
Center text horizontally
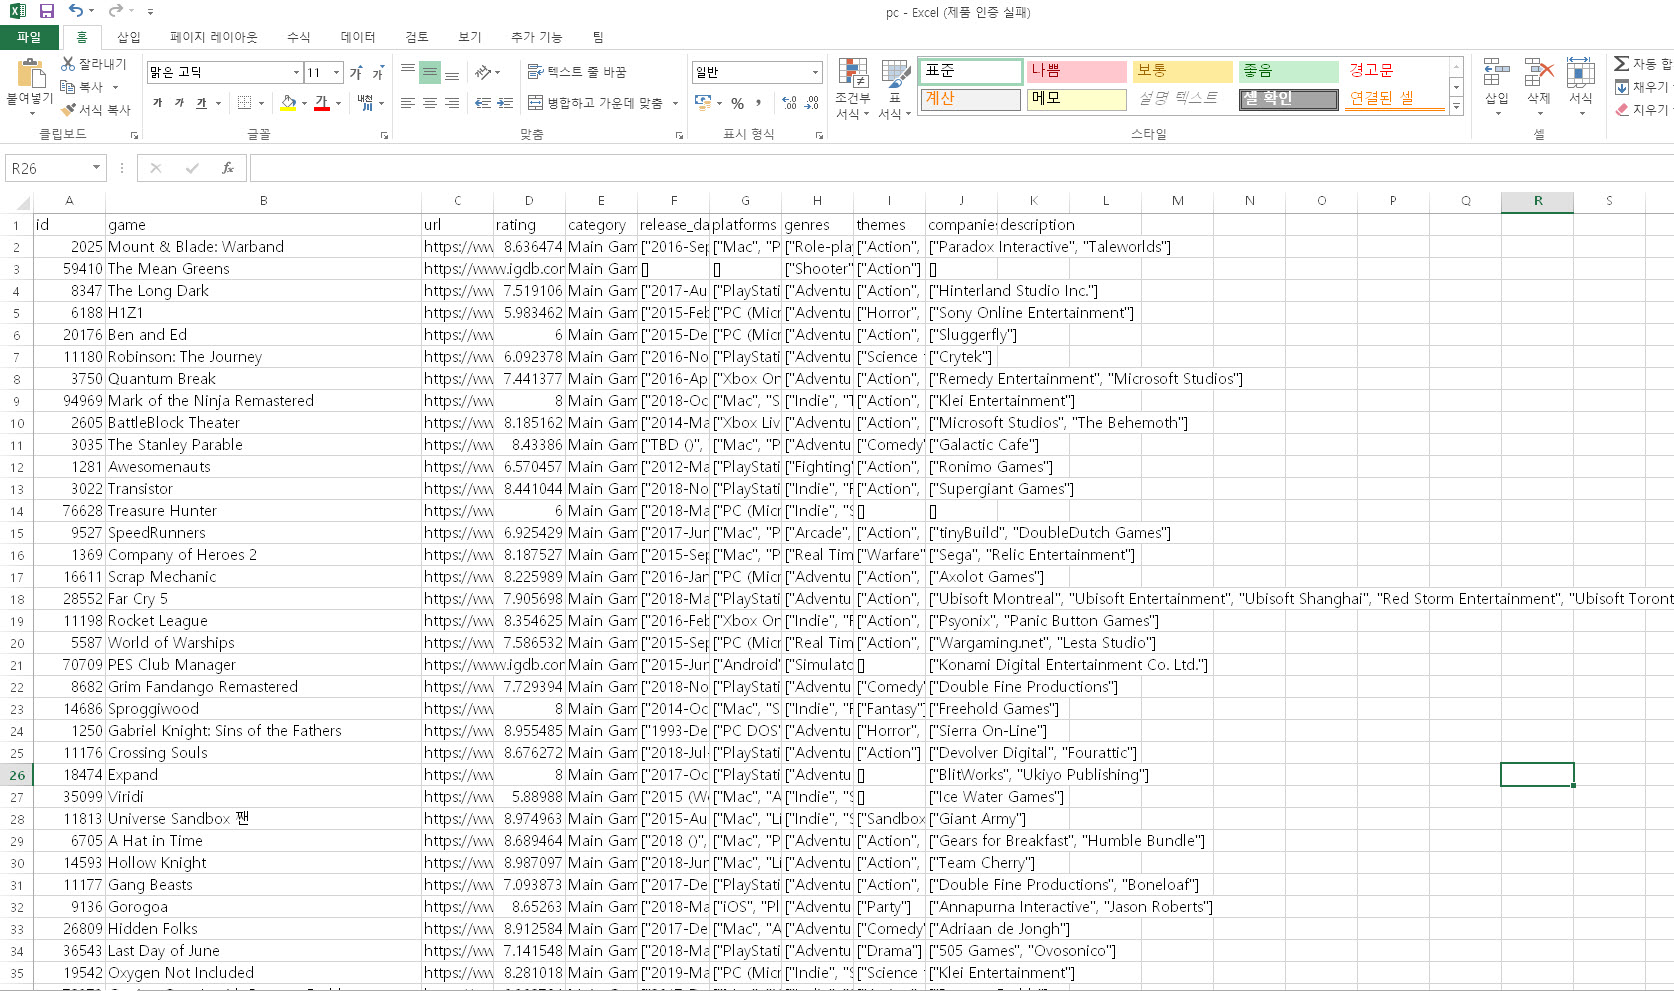coord(430,103)
